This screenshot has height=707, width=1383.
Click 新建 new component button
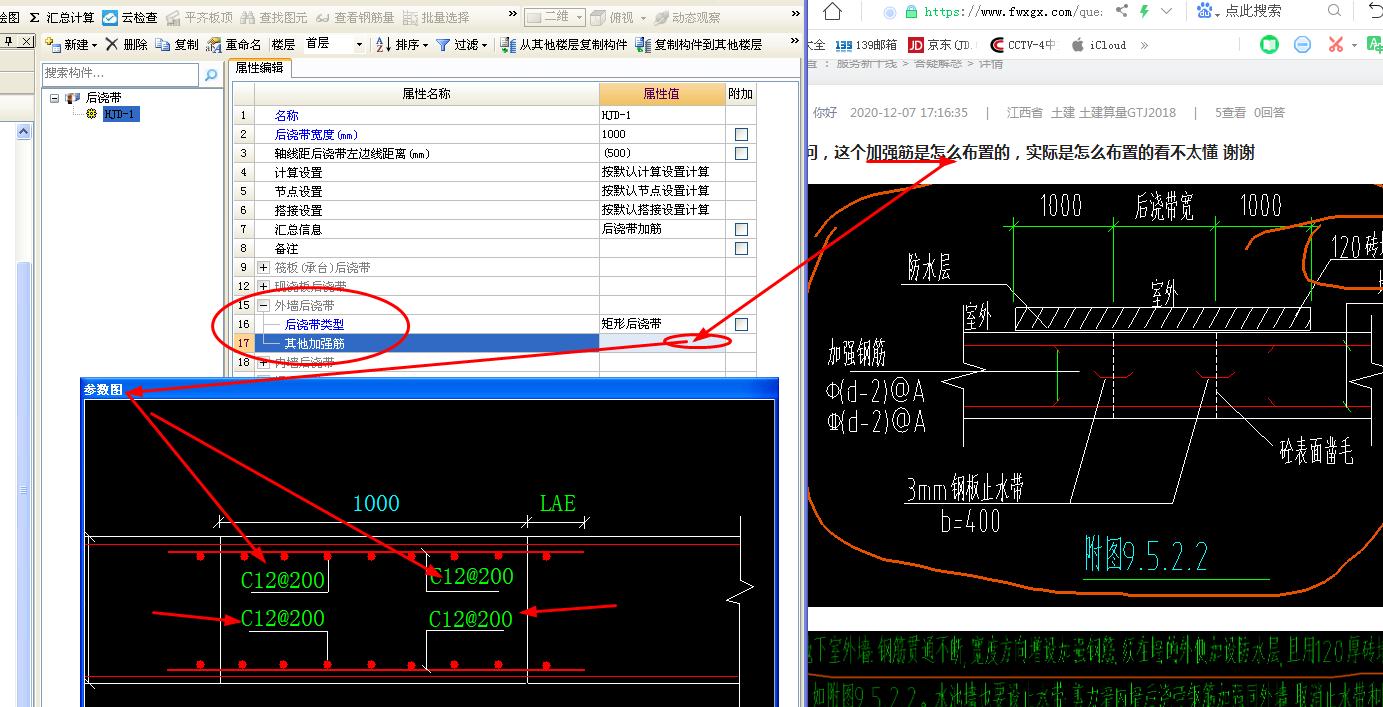pos(71,45)
